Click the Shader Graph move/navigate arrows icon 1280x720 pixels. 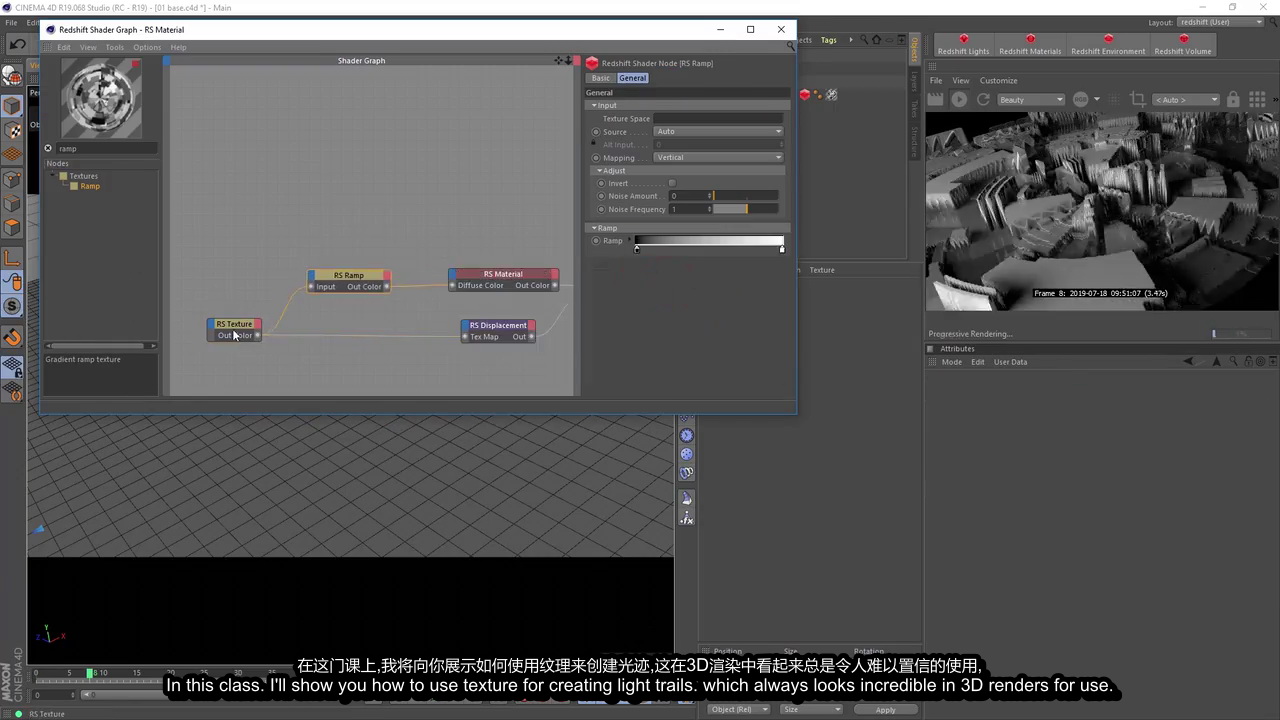point(559,60)
